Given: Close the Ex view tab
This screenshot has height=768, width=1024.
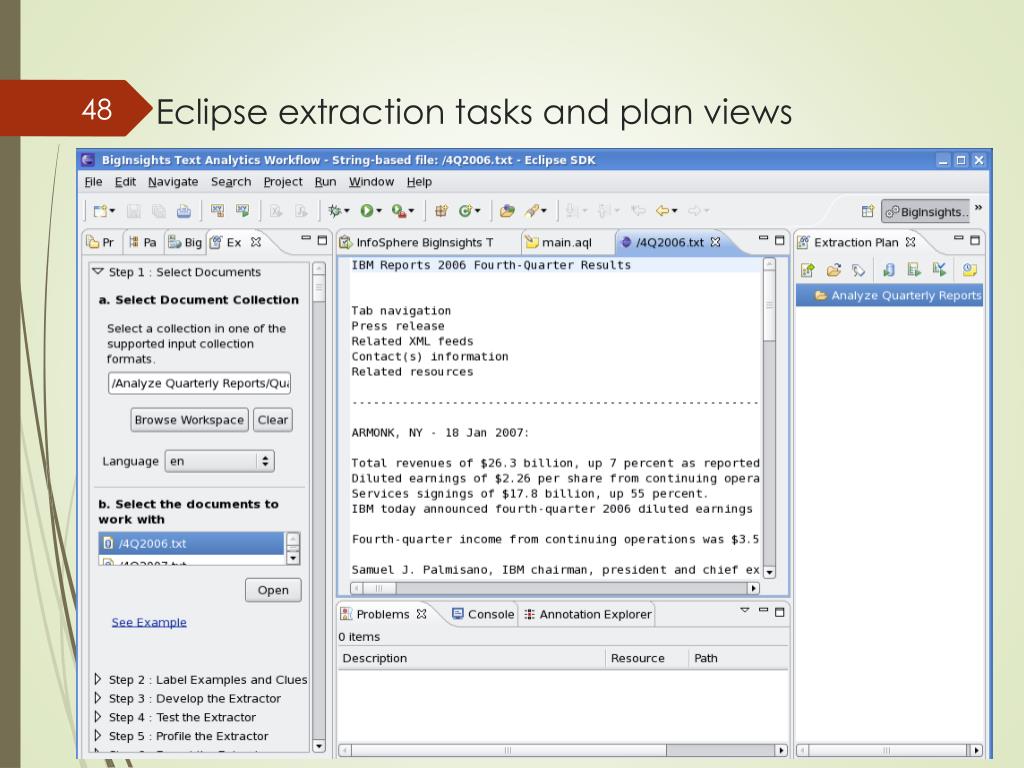Looking at the screenshot, I should (x=256, y=242).
